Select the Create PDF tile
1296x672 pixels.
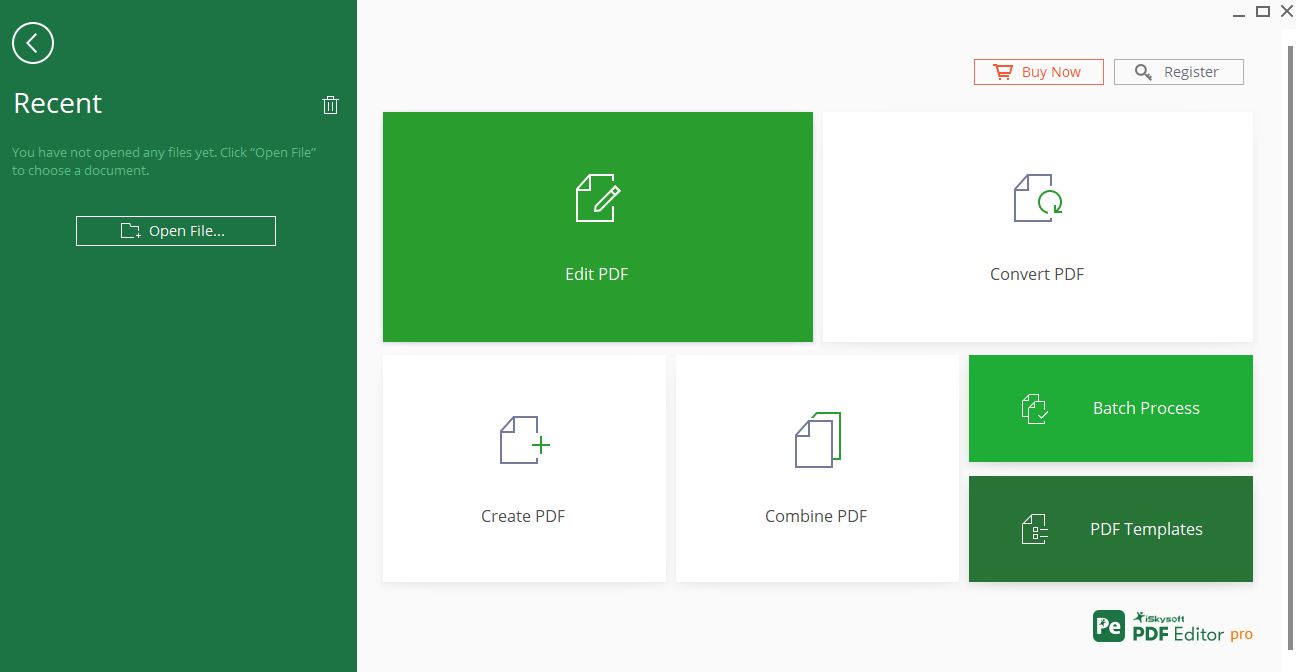coord(523,468)
